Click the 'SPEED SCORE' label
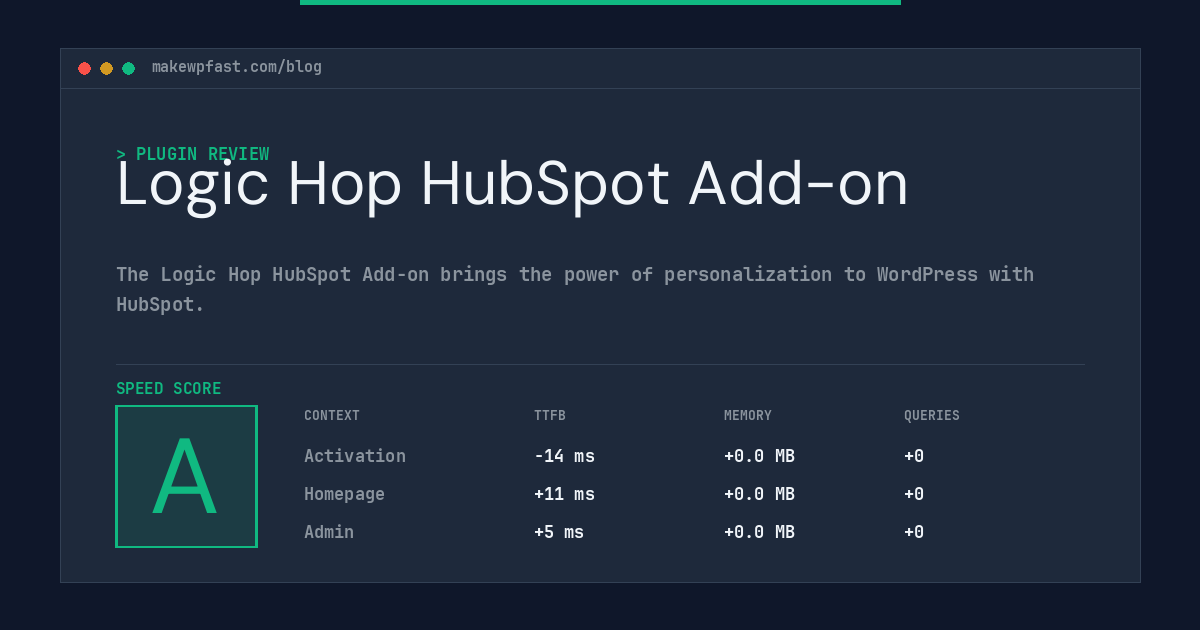Viewport: 1200px width, 630px height. click(169, 389)
